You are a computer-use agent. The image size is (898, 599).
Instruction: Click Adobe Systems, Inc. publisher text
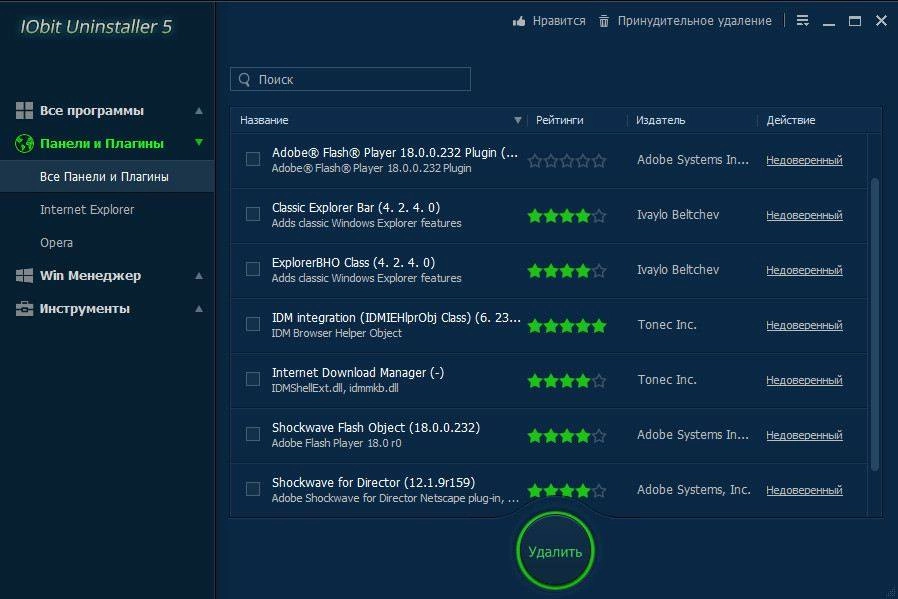(x=694, y=490)
